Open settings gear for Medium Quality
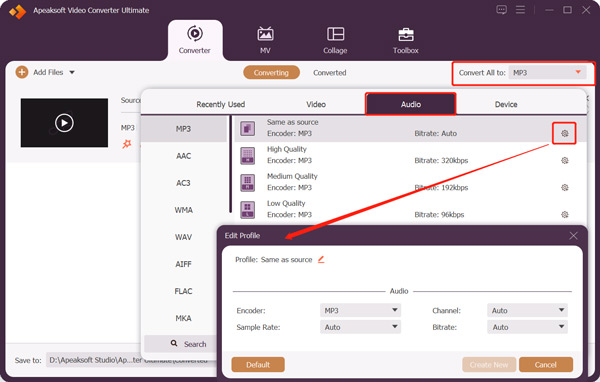Image resolution: width=600 pixels, height=382 pixels. coord(564,188)
